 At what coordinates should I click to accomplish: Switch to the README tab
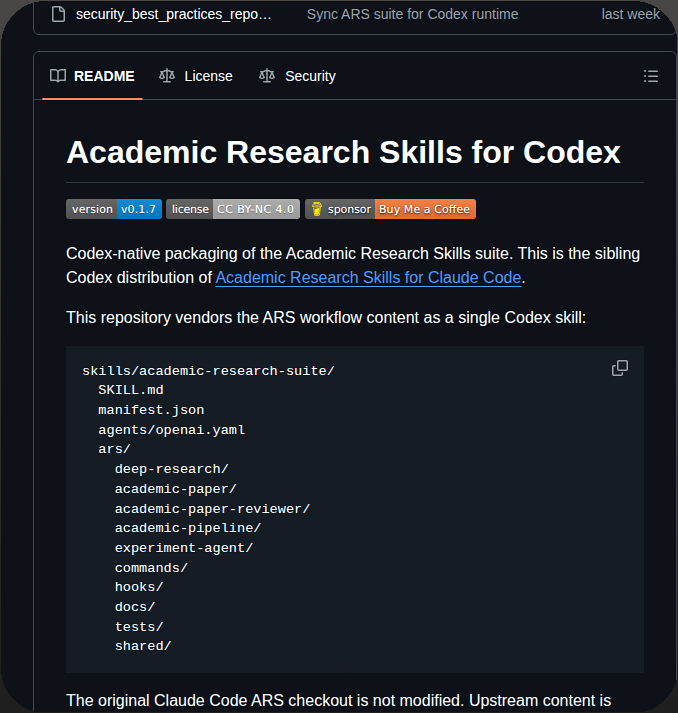pos(92,76)
